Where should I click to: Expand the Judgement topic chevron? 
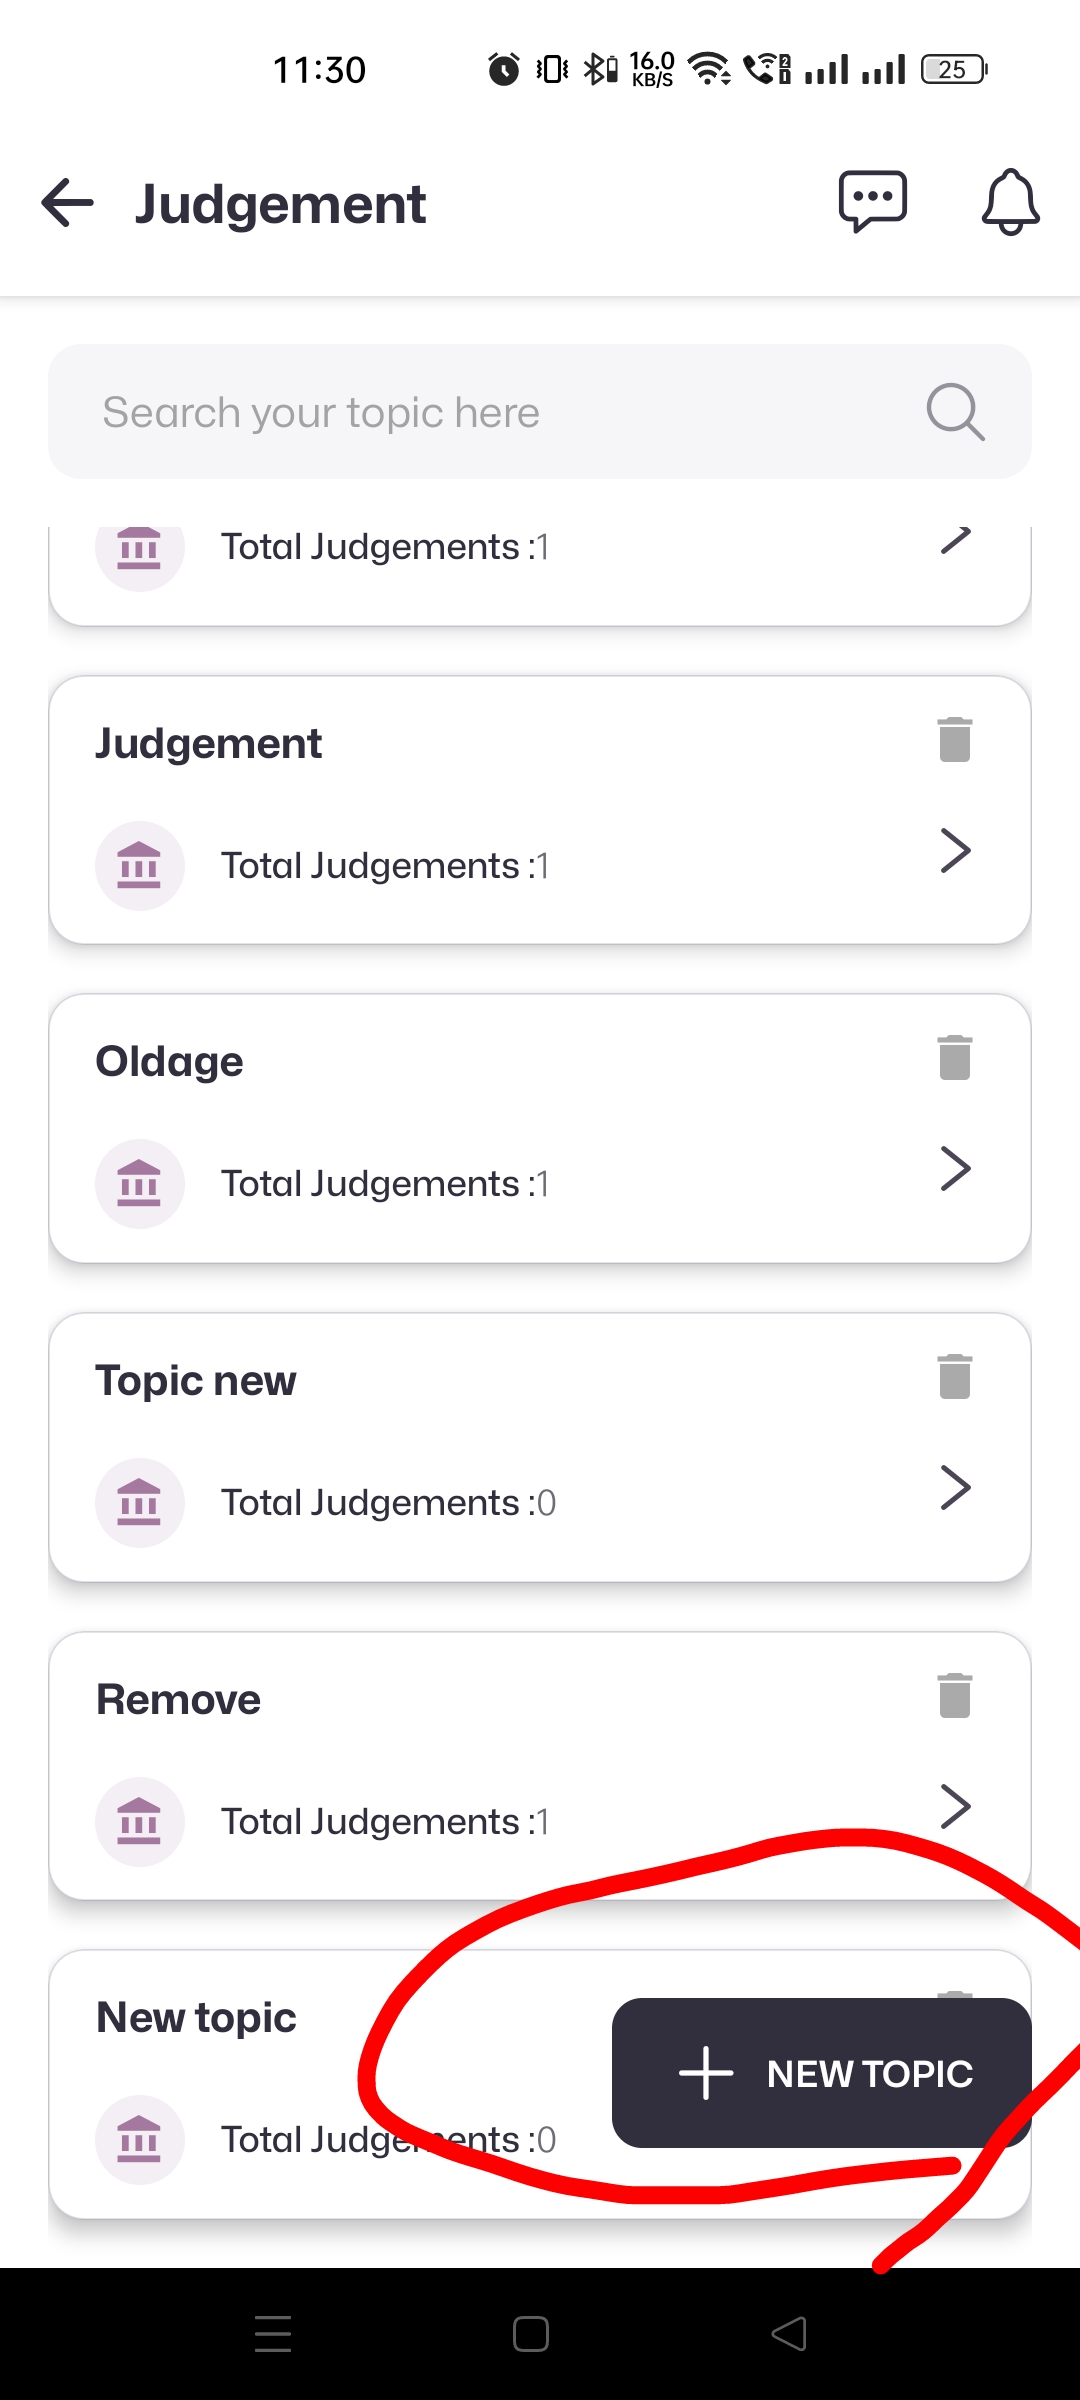click(x=955, y=852)
